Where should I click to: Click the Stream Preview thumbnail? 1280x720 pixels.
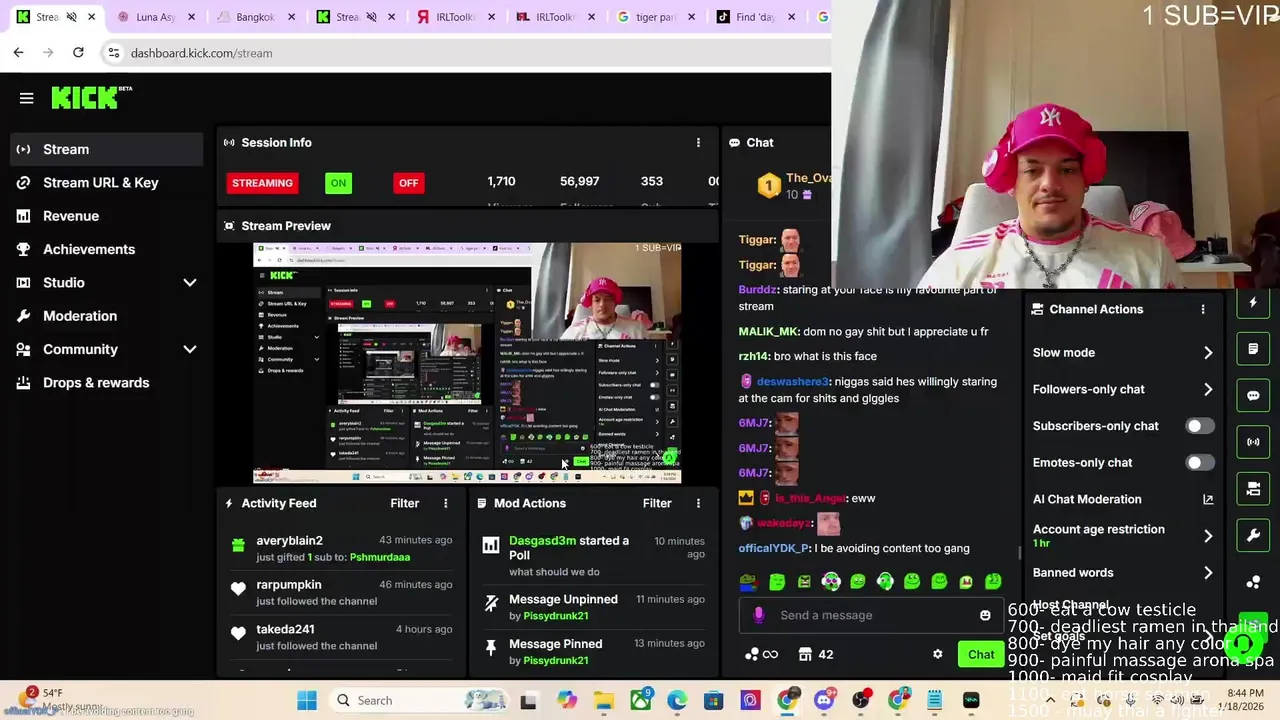point(467,363)
